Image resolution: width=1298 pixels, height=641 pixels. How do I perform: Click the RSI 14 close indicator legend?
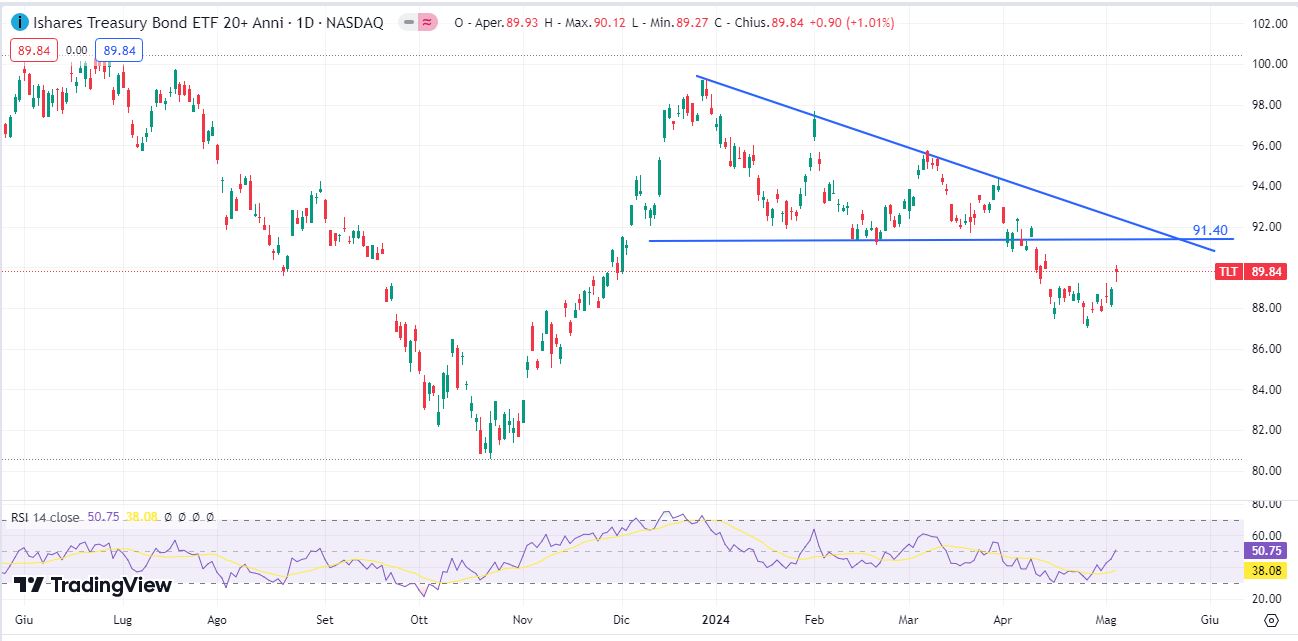click(x=46, y=517)
